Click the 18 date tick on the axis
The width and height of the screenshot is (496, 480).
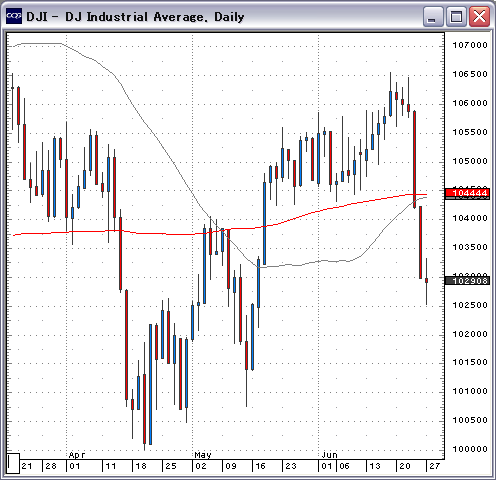tap(141, 466)
